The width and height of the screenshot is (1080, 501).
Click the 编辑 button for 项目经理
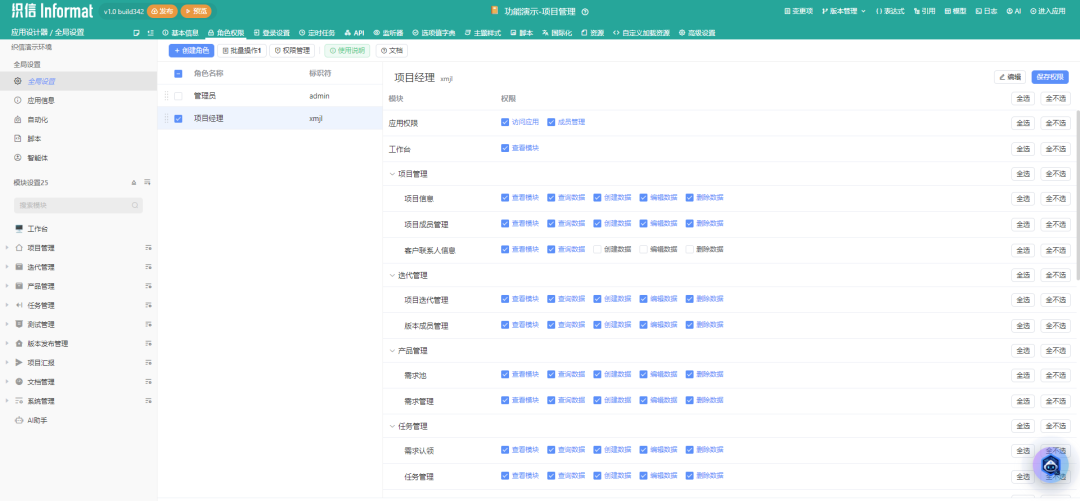1010,77
